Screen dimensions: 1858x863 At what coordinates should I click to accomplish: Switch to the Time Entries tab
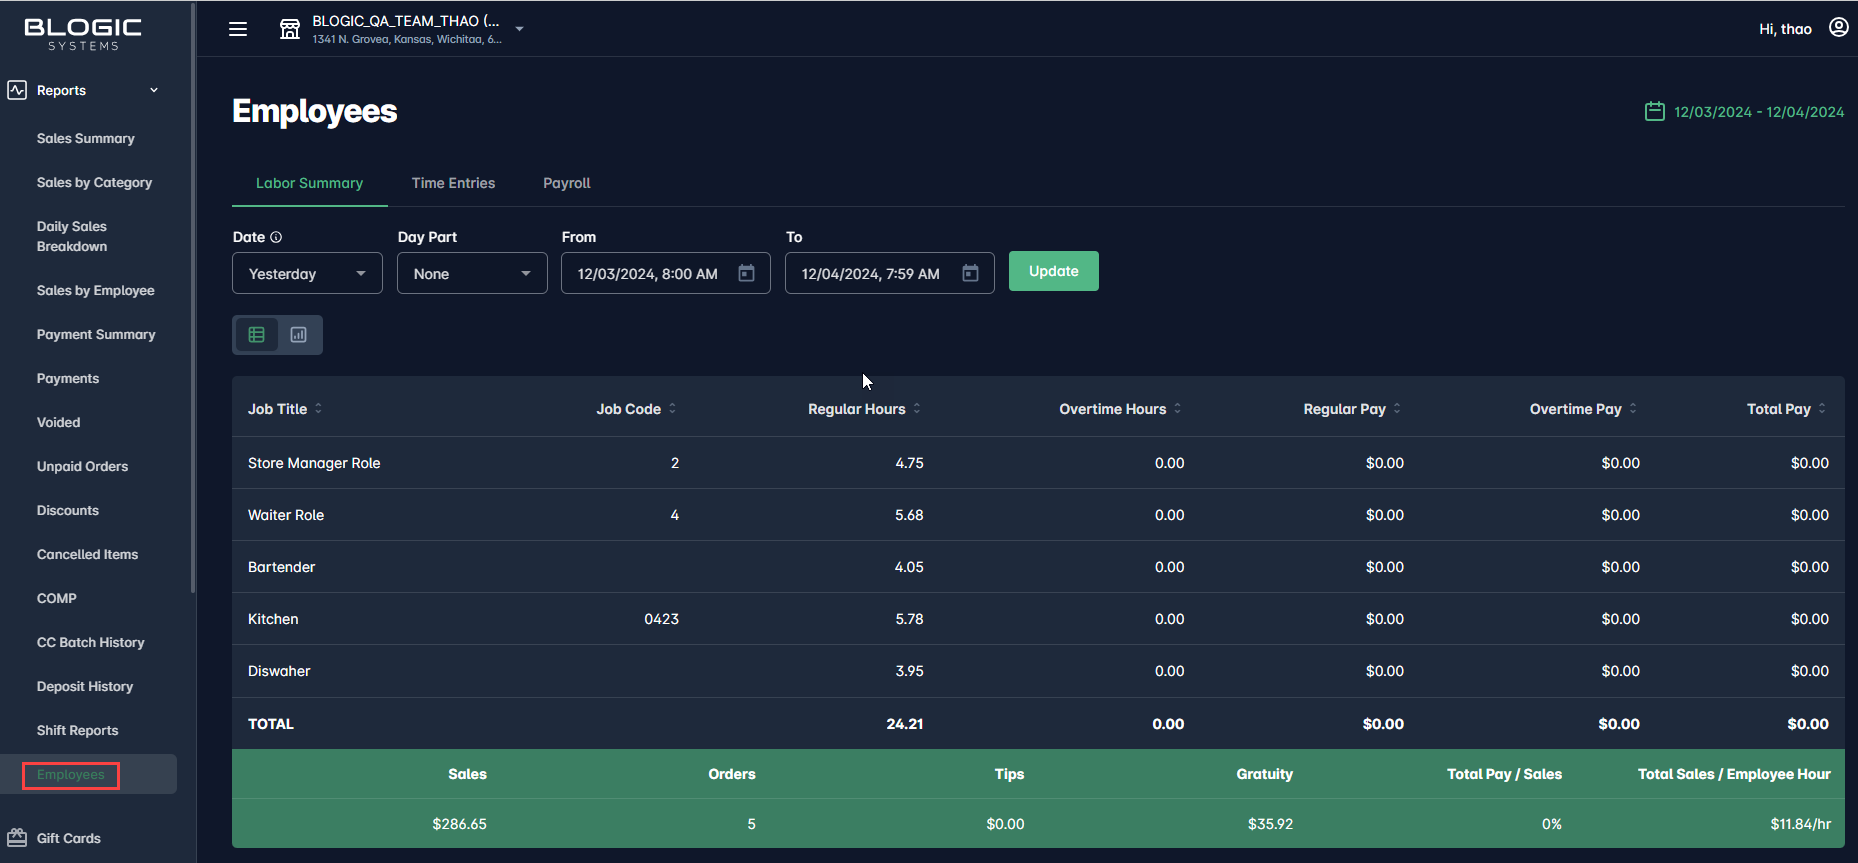click(x=453, y=183)
